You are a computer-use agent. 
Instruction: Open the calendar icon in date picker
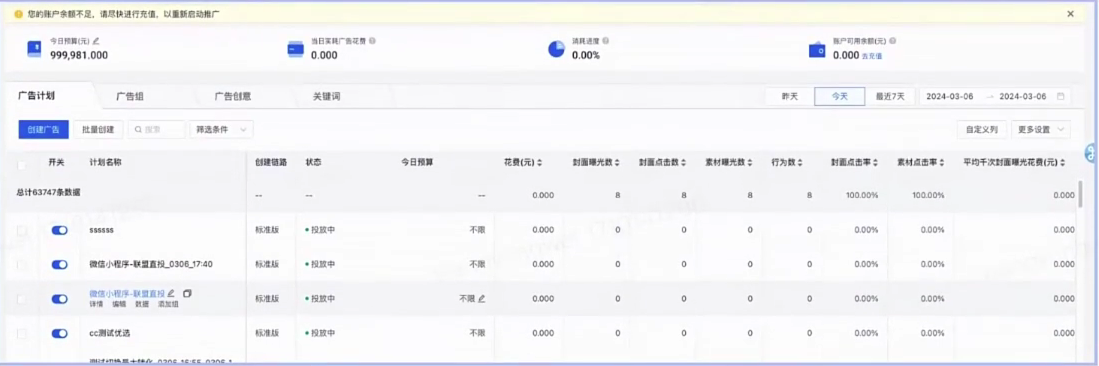1060,97
